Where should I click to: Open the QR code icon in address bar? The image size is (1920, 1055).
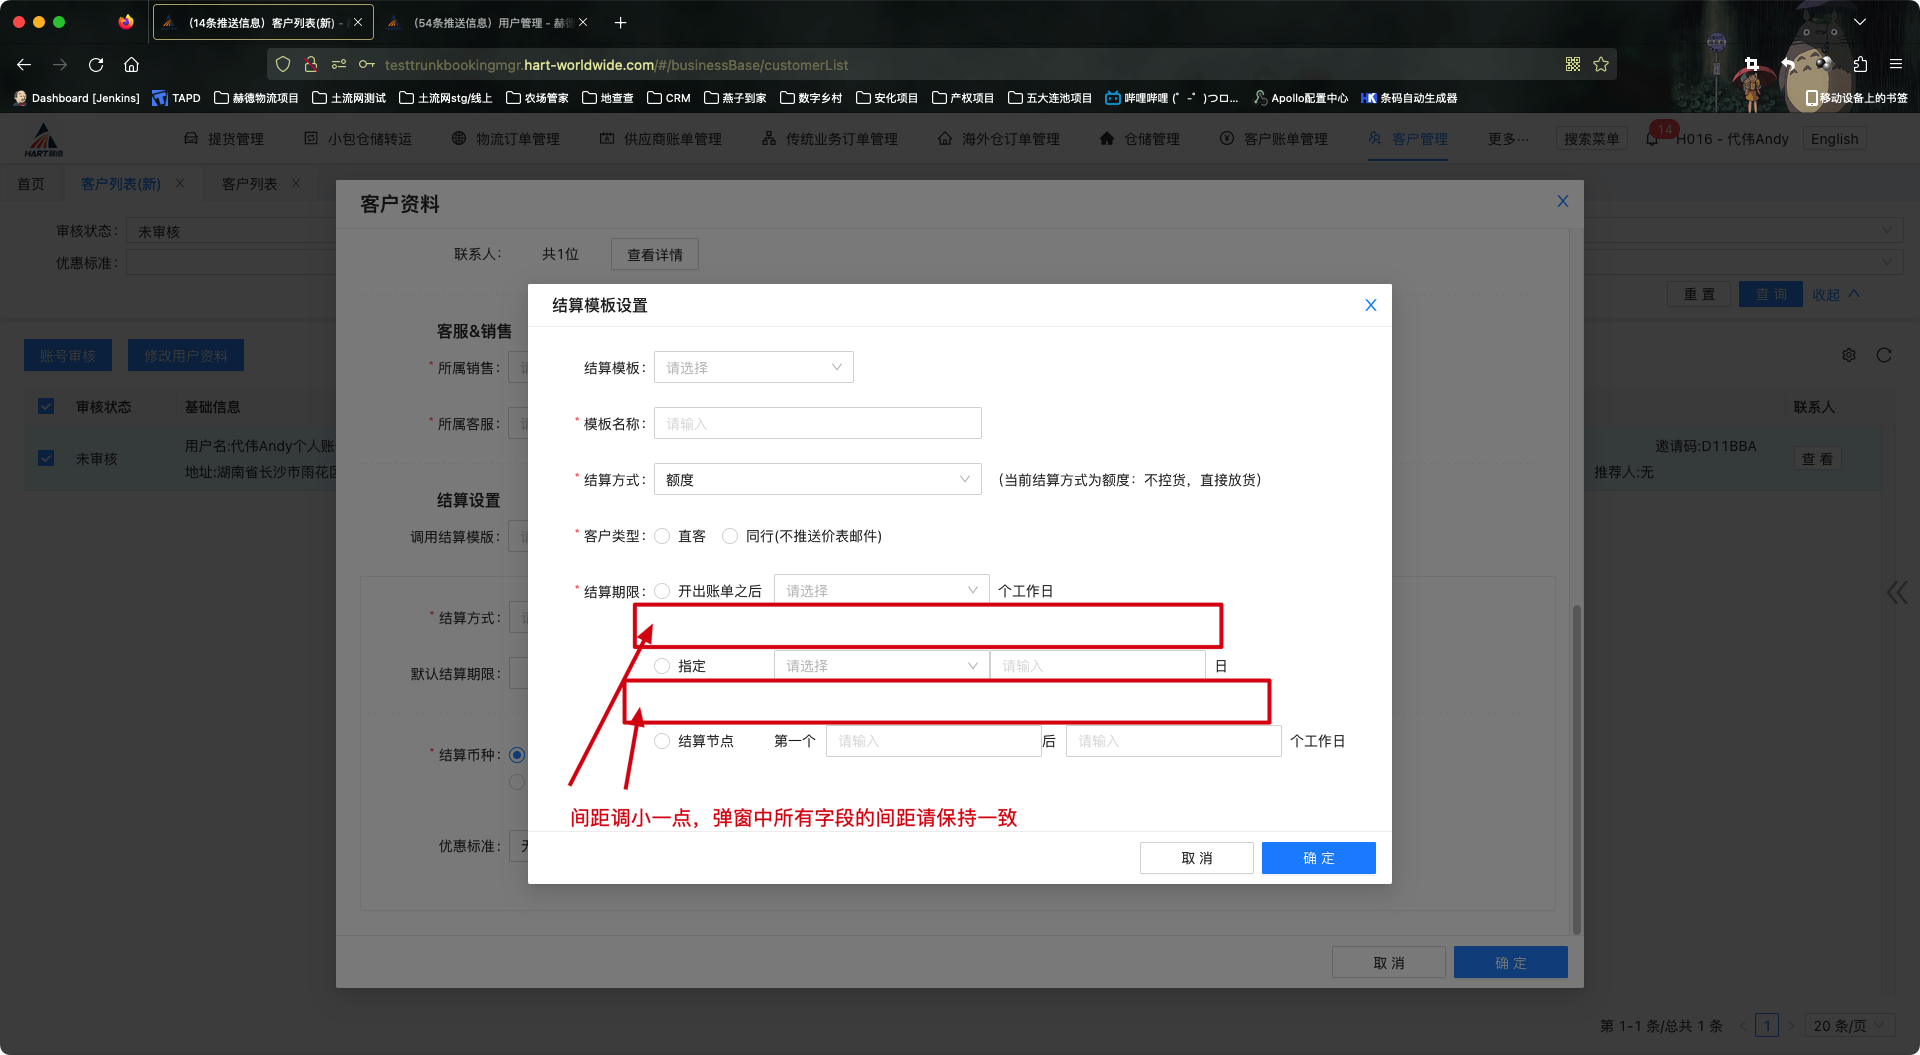click(x=1573, y=65)
